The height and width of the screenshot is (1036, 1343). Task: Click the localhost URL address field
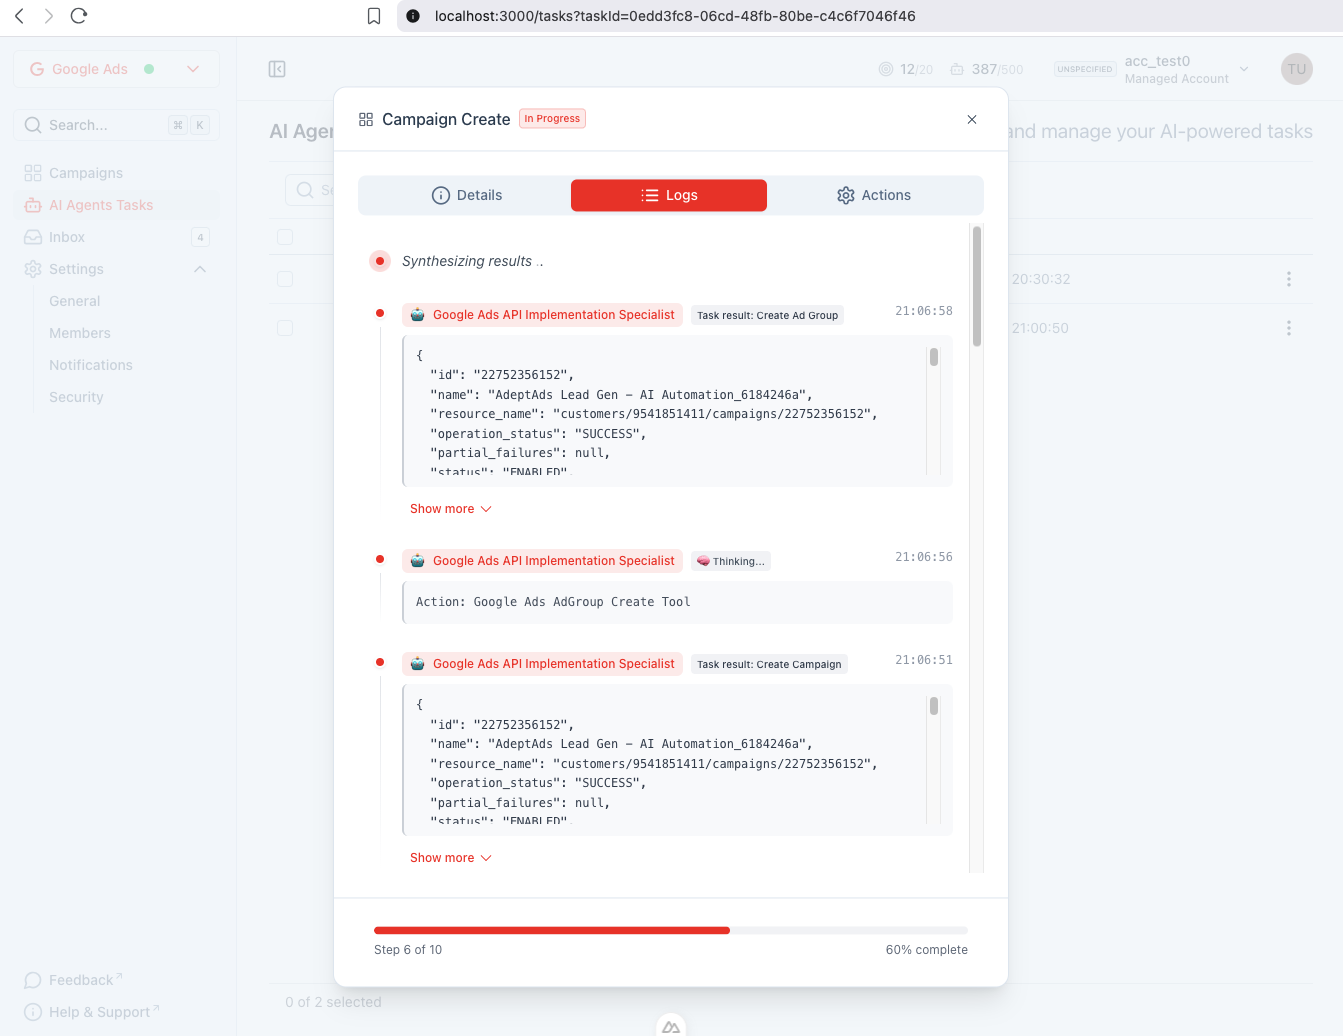(675, 16)
